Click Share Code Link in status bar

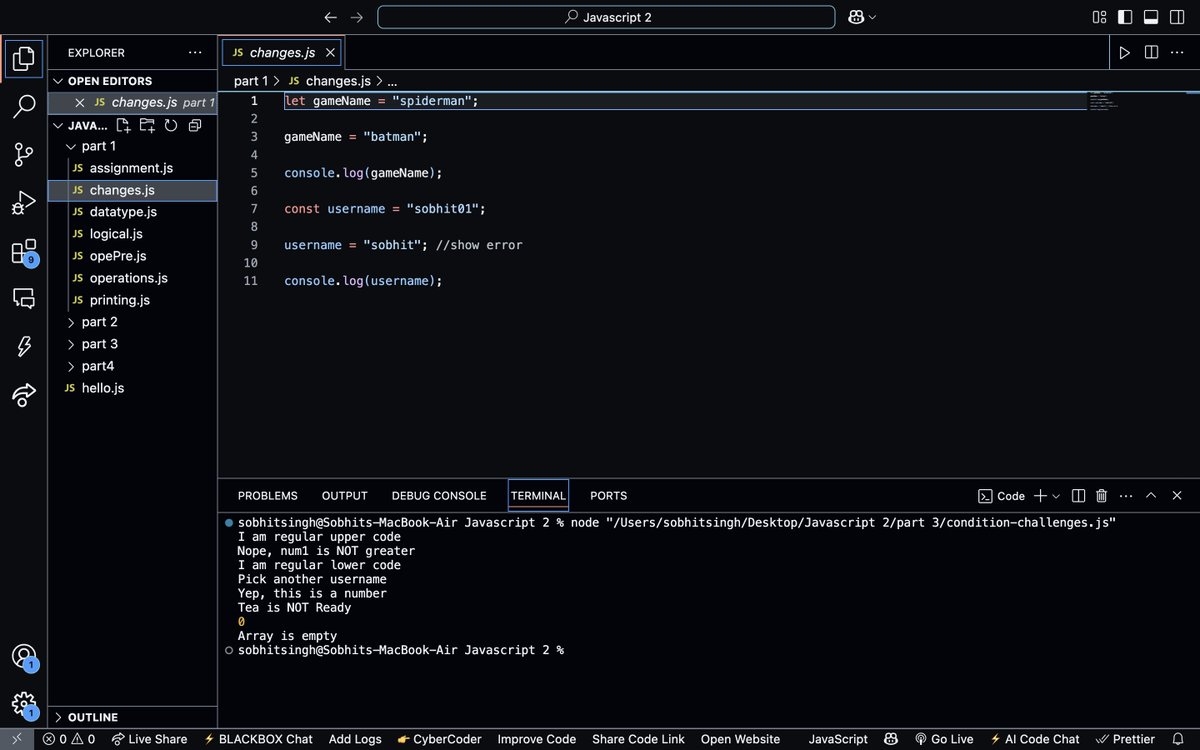[638, 739]
